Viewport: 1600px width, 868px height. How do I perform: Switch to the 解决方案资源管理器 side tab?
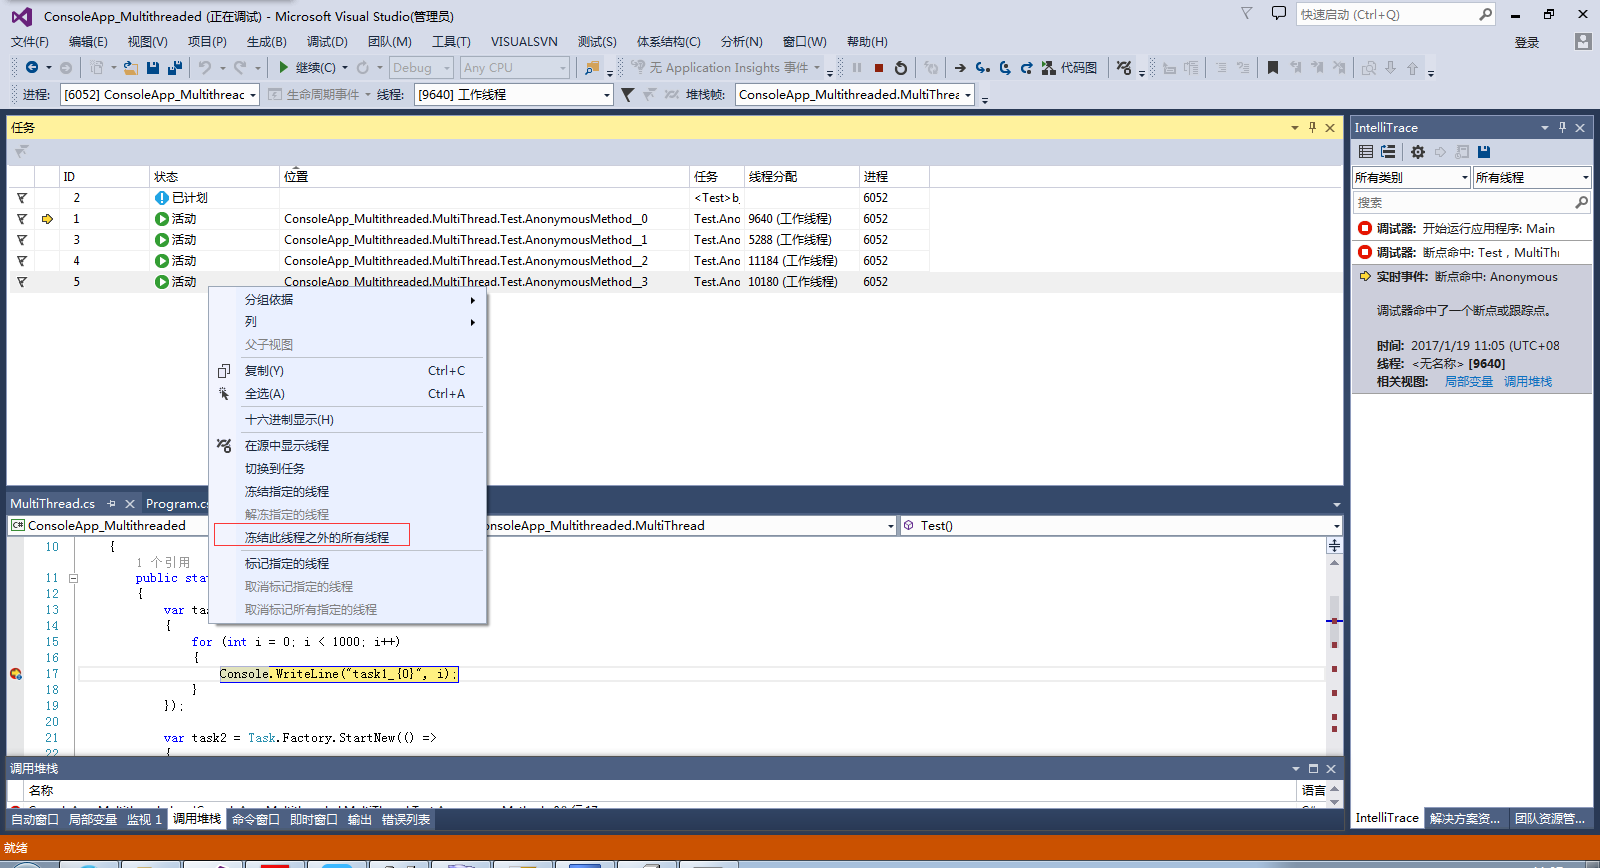pos(1465,818)
